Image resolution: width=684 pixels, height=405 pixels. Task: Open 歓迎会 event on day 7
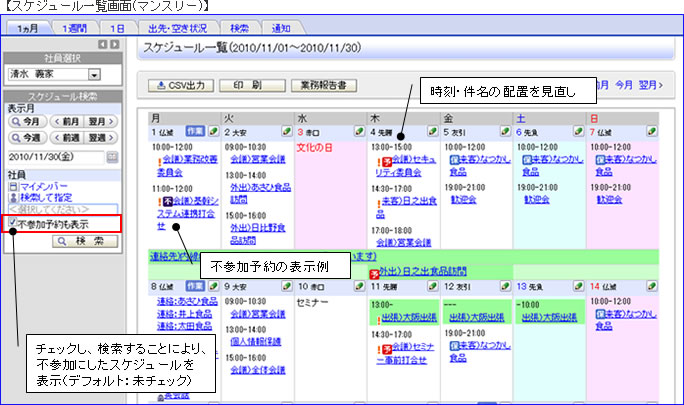[609, 199]
